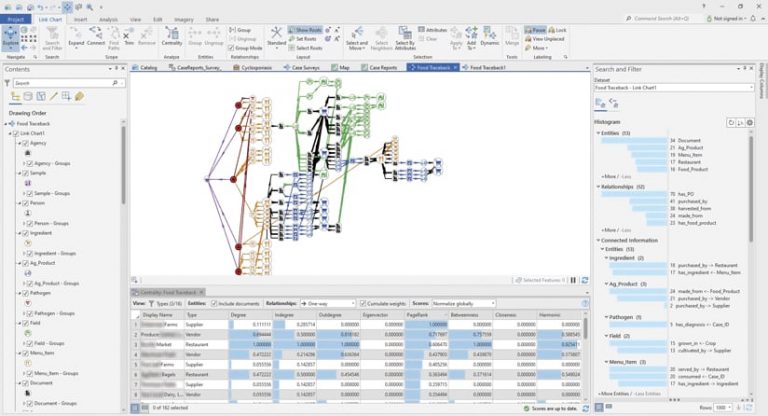Click Select Roots button

[x=305, y=48]
